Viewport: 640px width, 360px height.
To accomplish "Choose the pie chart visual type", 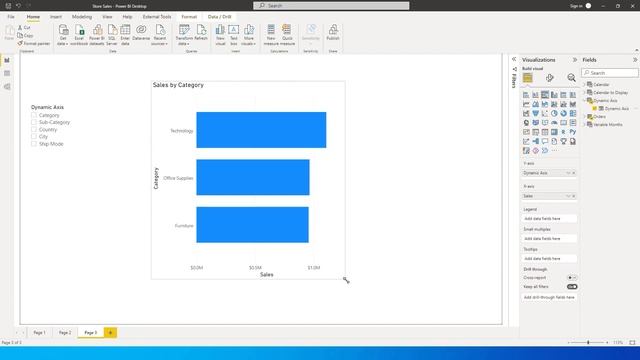I will [x=554, y=113].
